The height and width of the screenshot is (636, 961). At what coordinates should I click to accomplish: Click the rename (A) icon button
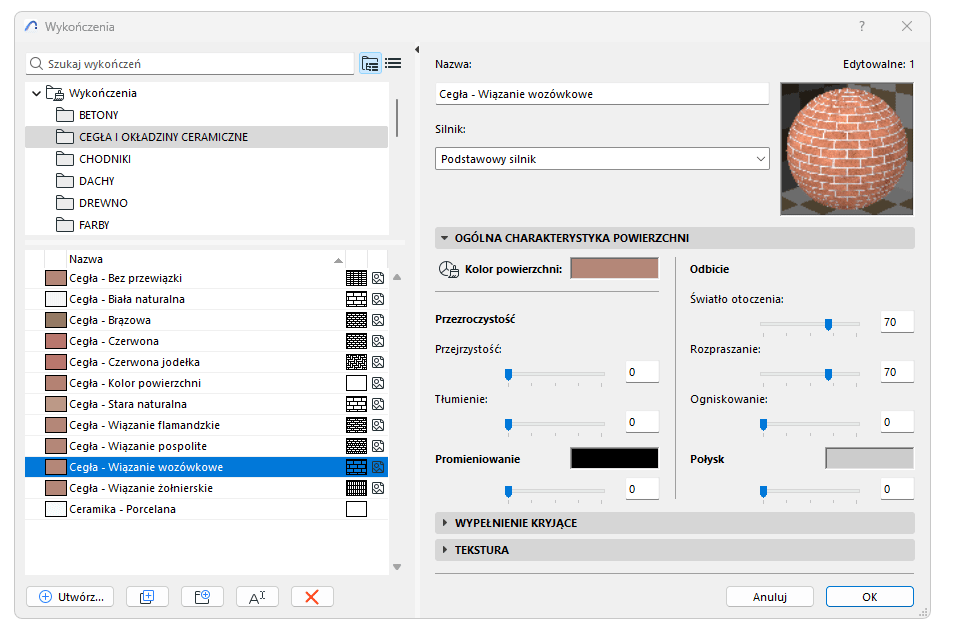(x=257, y=597)
